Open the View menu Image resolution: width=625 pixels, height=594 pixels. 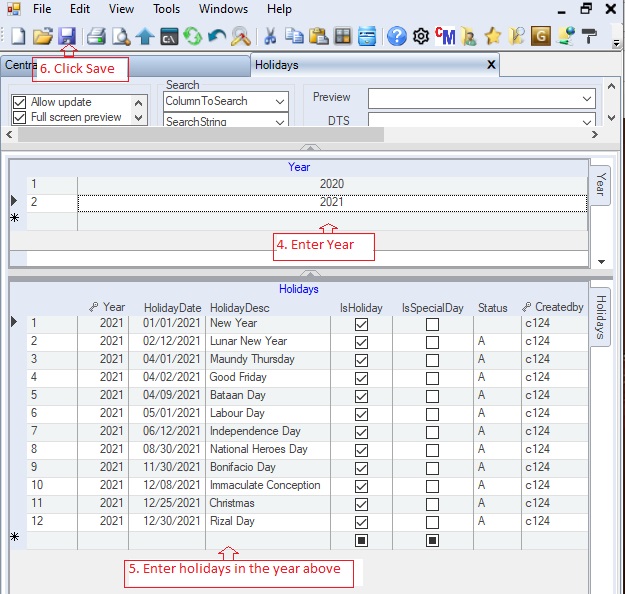coord(121,9)
